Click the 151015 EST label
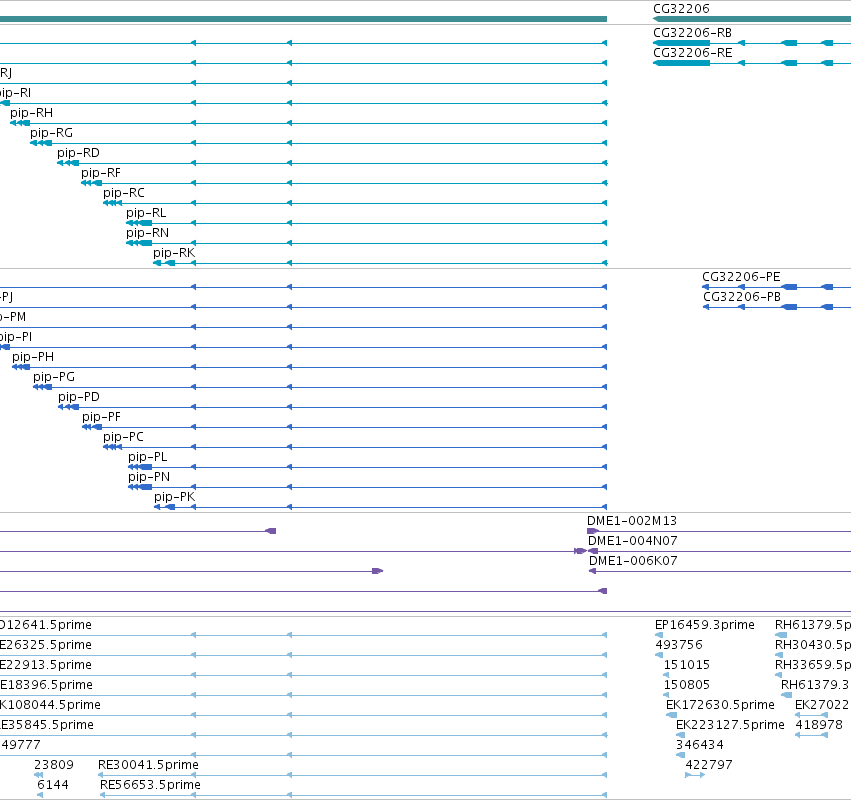Viewport: 851px width, 800px height. 687,665
